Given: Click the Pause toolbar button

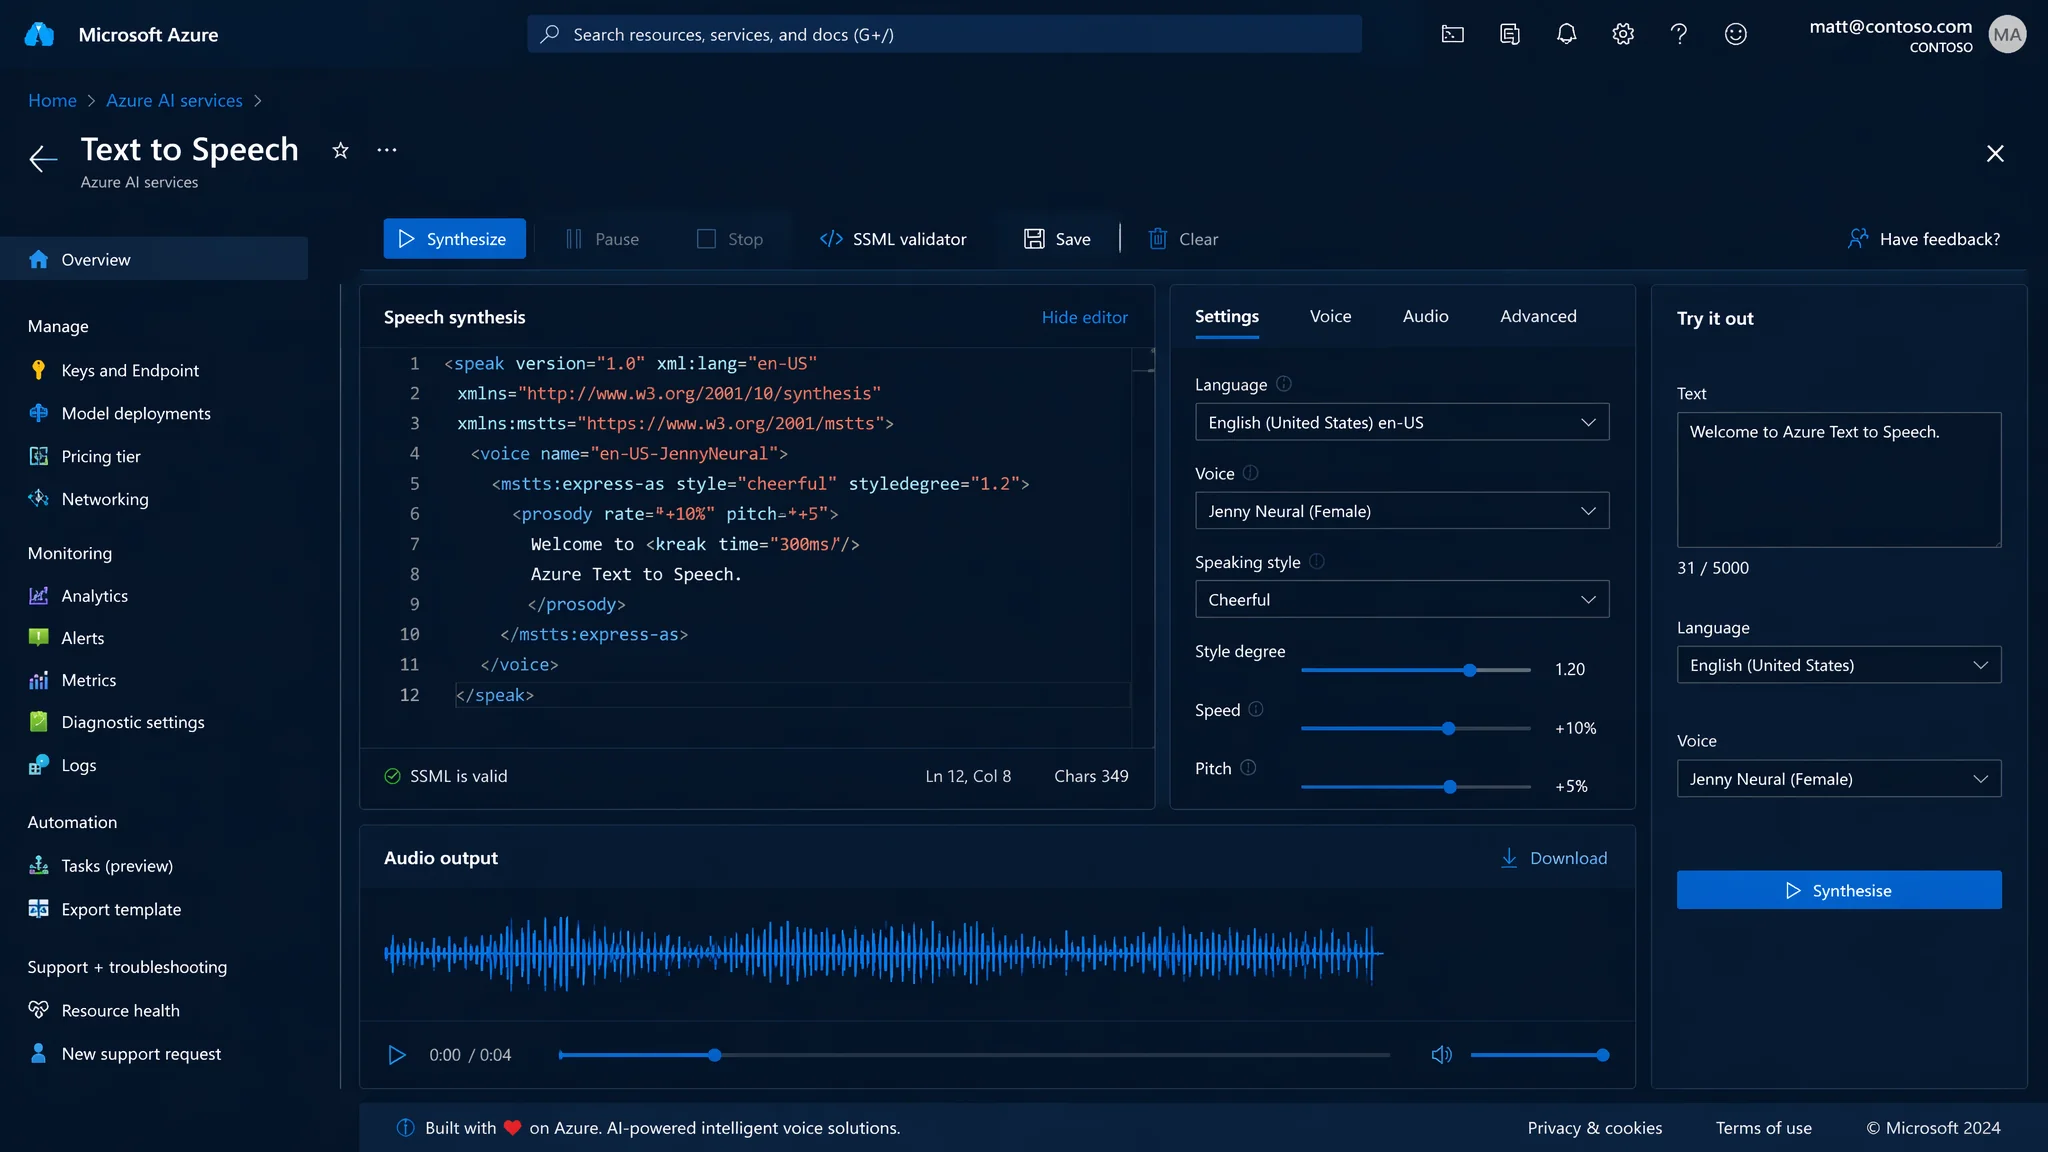Looking at the screenshot, I should point(603,239).
